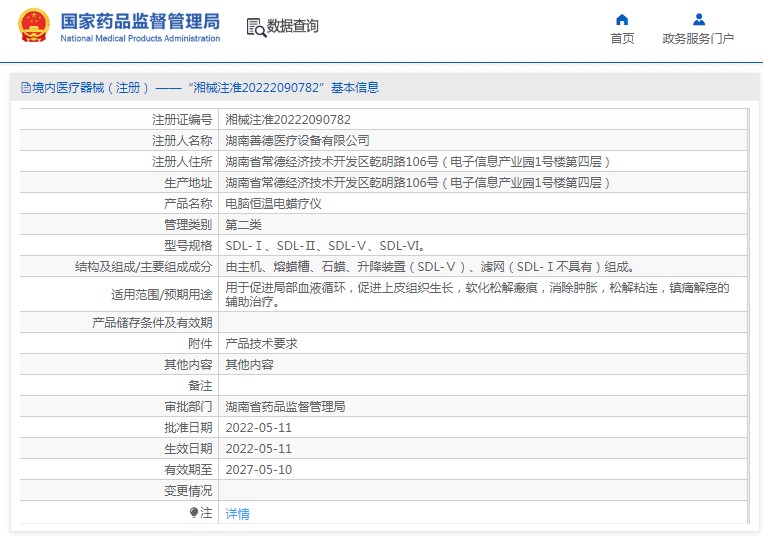This screenshot has height=536, width=763.
Task: Click the 数据查询 title text
Action: 292,26
